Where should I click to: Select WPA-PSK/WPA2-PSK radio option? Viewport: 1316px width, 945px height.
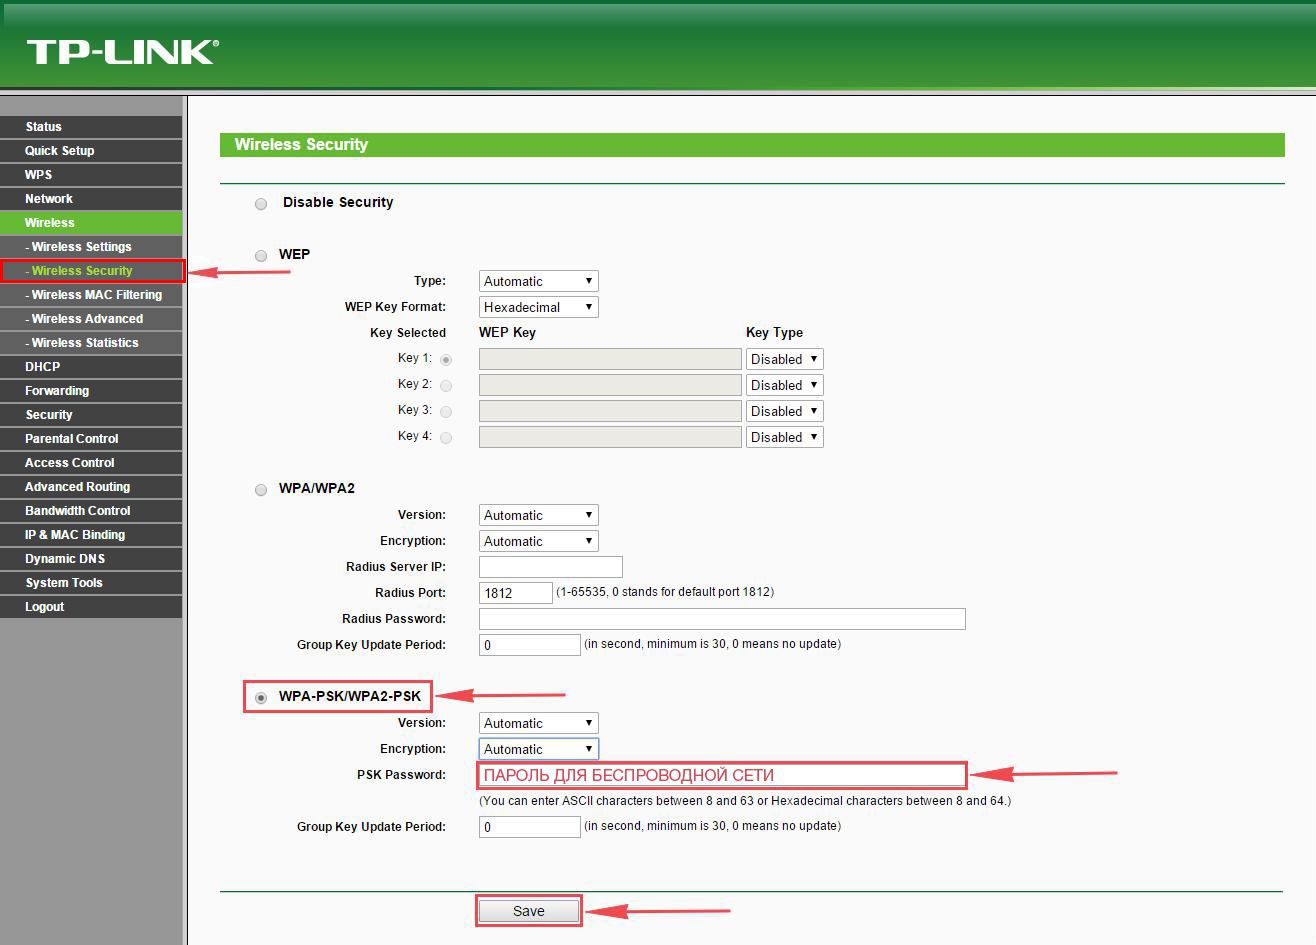click(x=261, y=697)
